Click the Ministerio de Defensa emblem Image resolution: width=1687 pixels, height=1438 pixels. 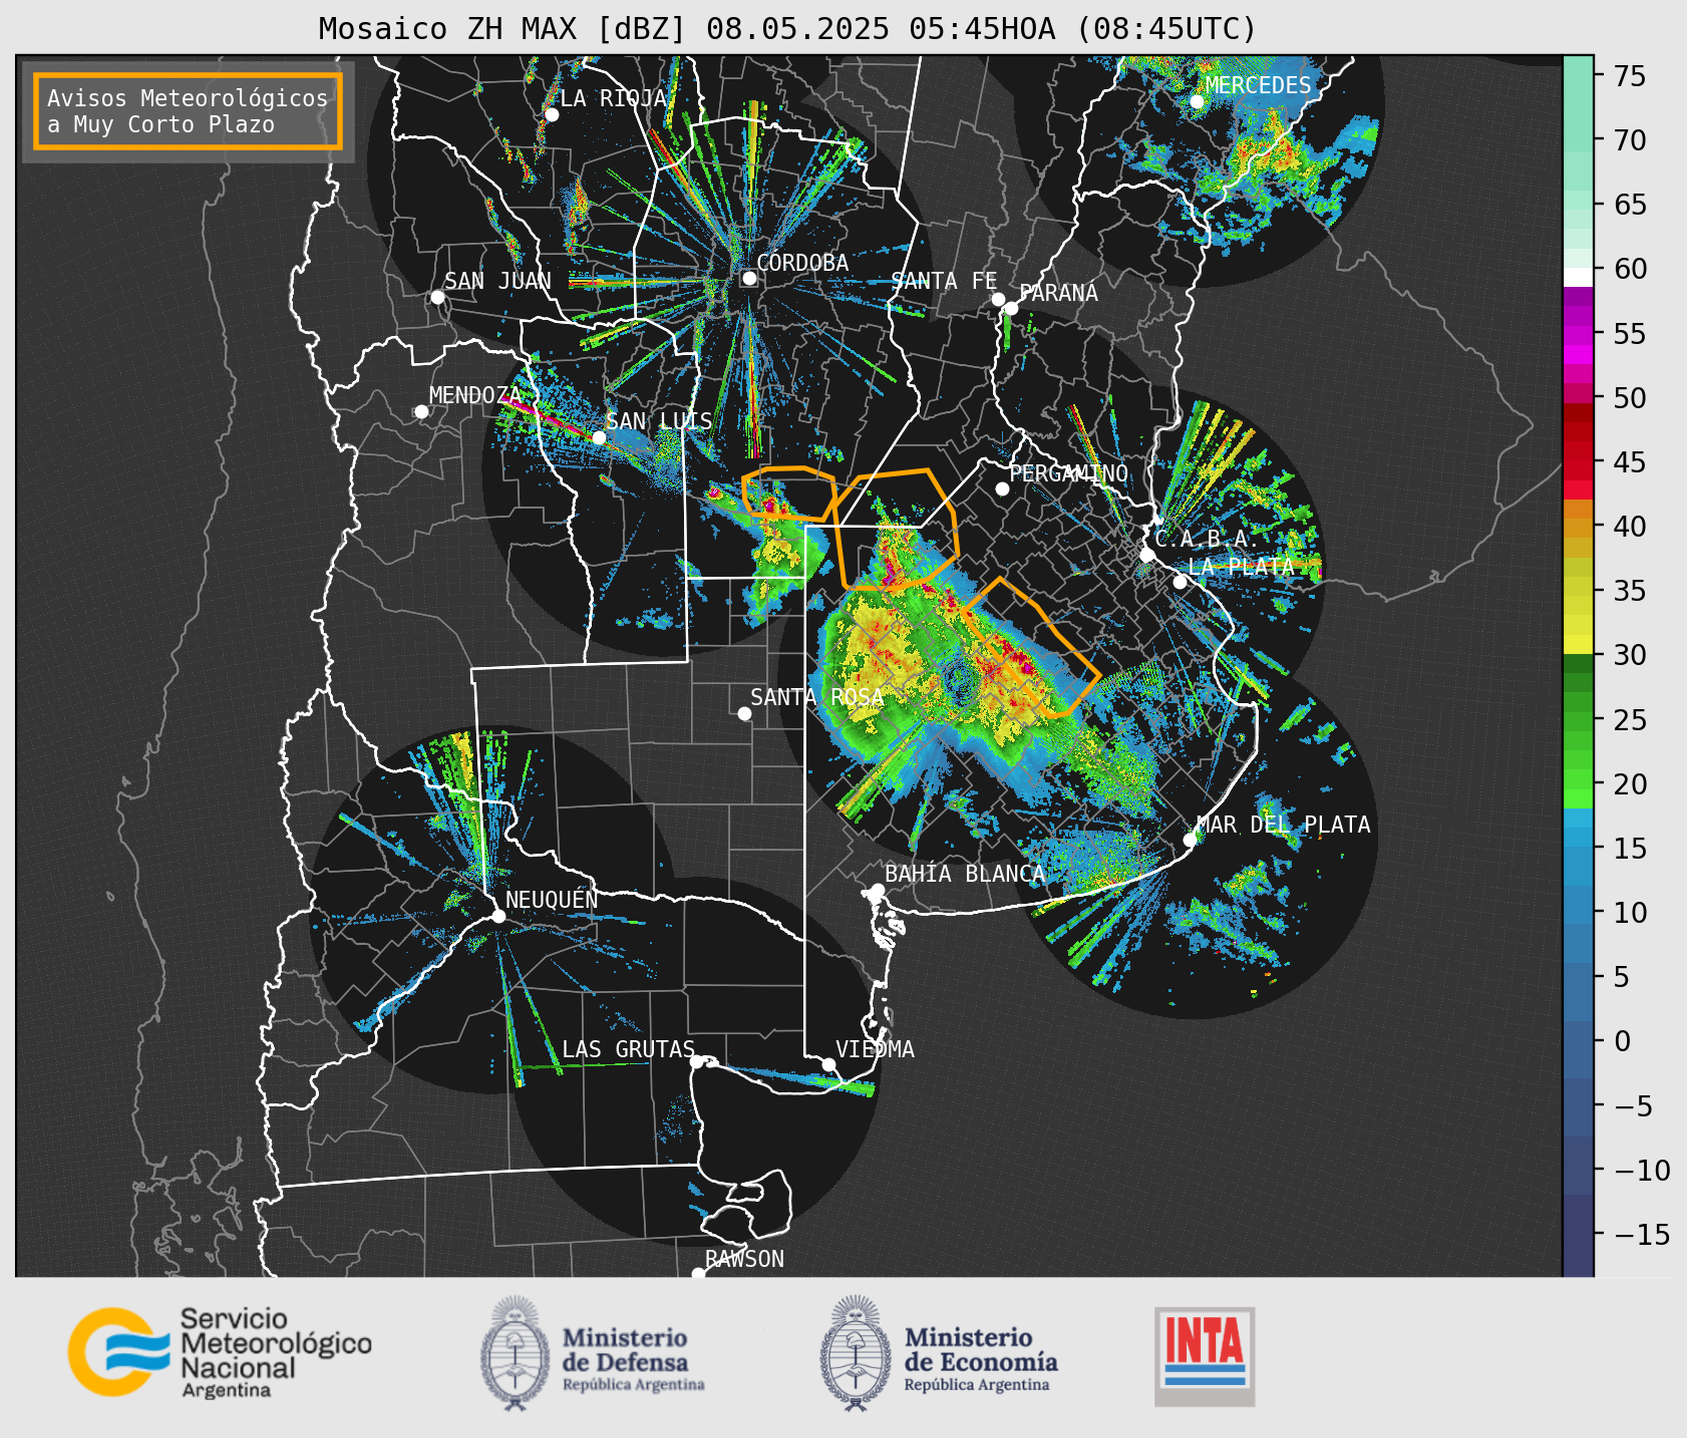[x=515, y=1354]
